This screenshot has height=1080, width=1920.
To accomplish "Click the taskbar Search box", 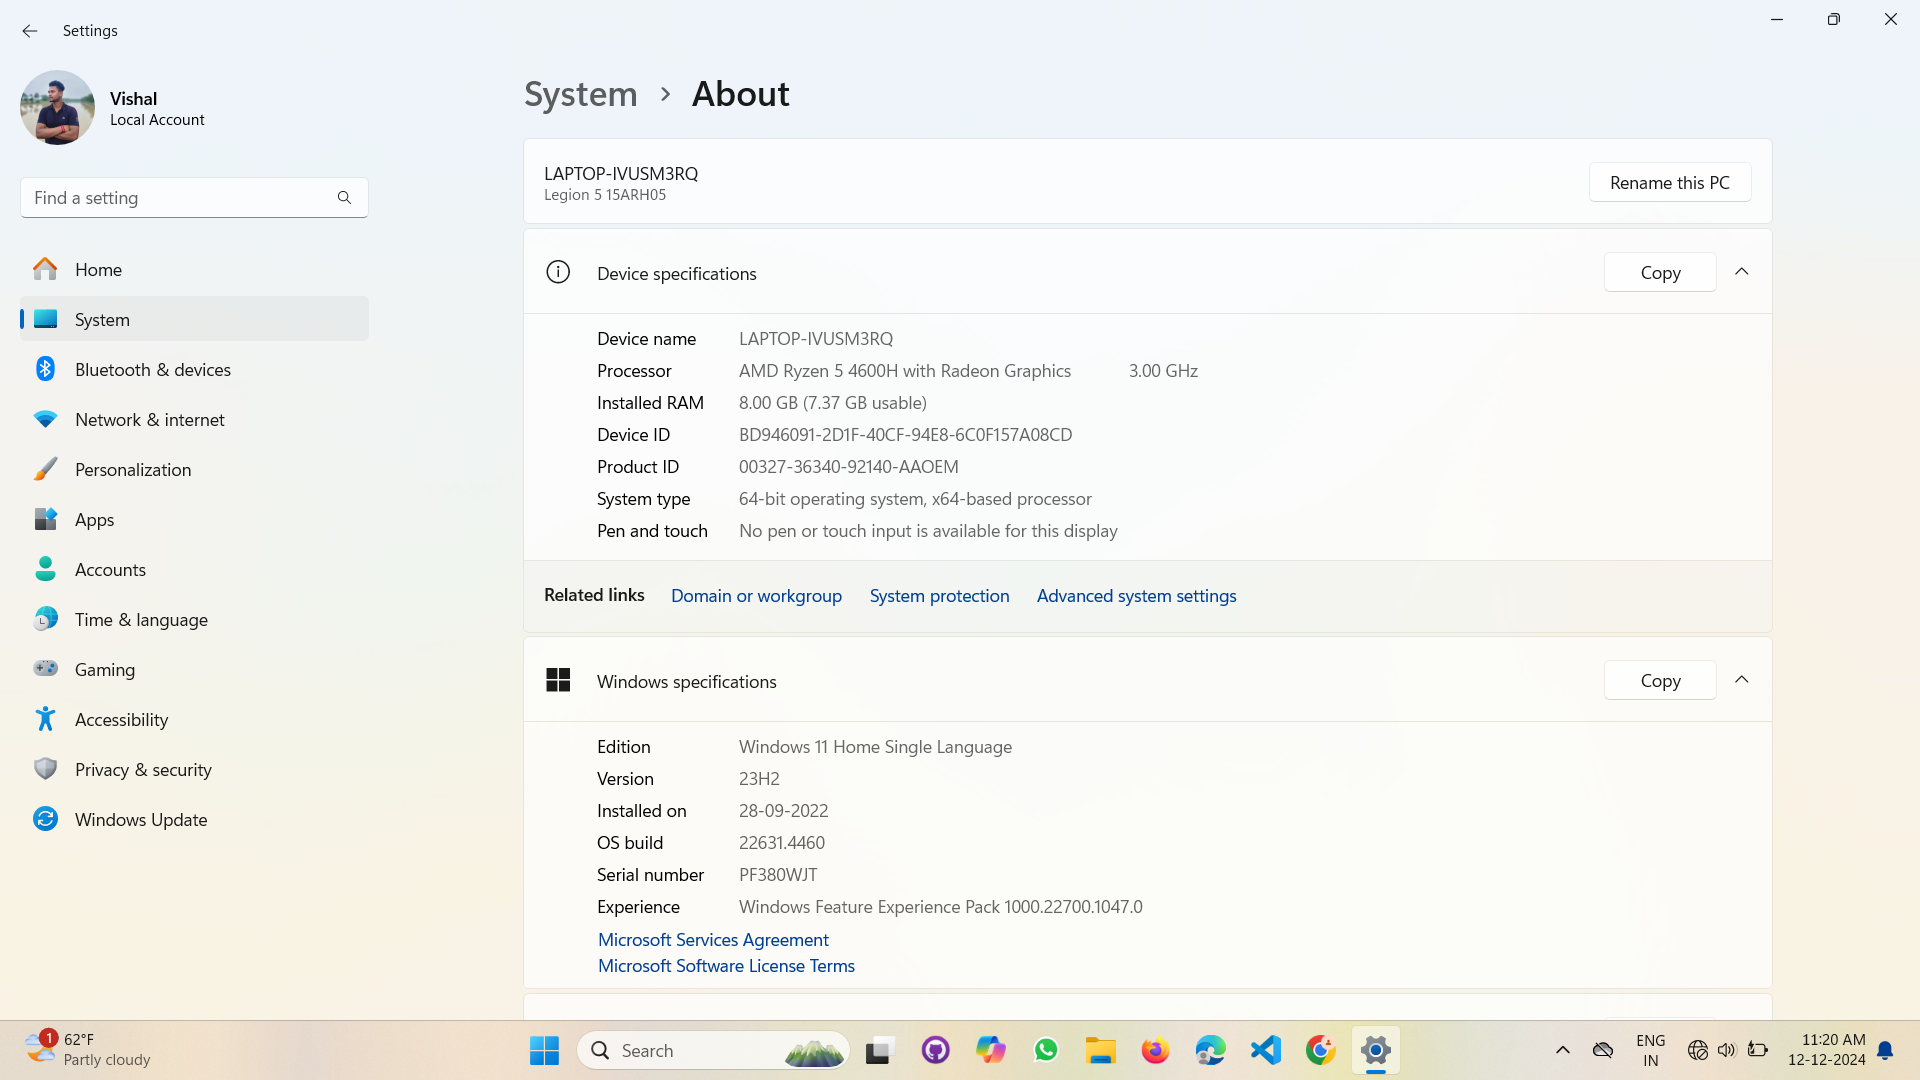I will pyautogui.click(x=713, y=1050).
